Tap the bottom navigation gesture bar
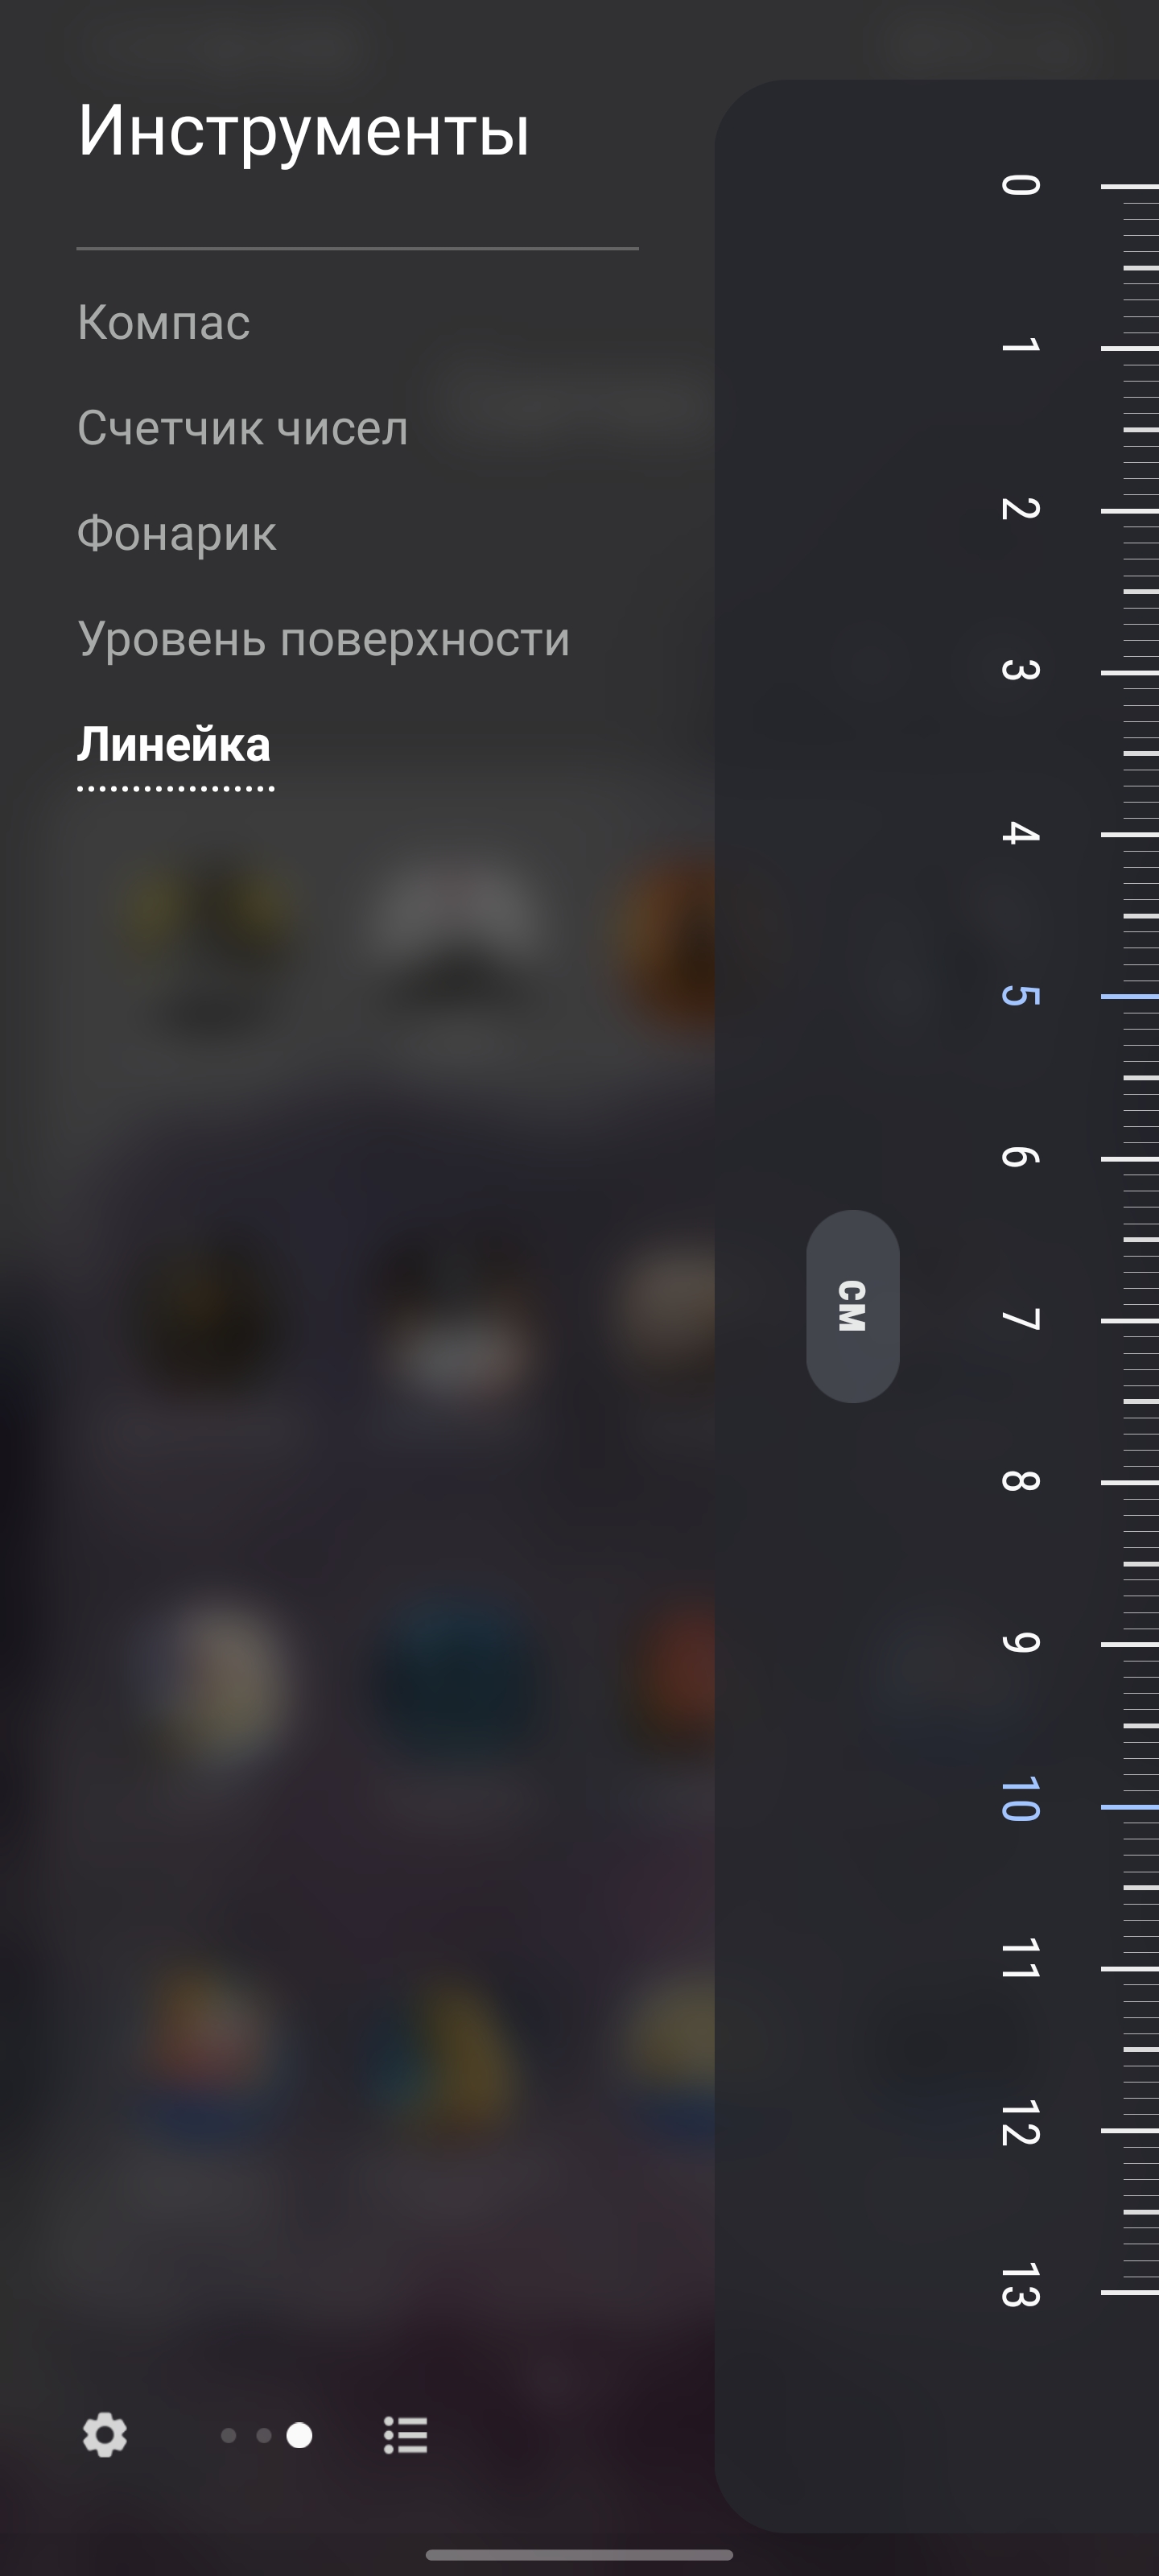This screenshot has width=1159, height=2576. pyautogui.click(x=579, y=2555)
